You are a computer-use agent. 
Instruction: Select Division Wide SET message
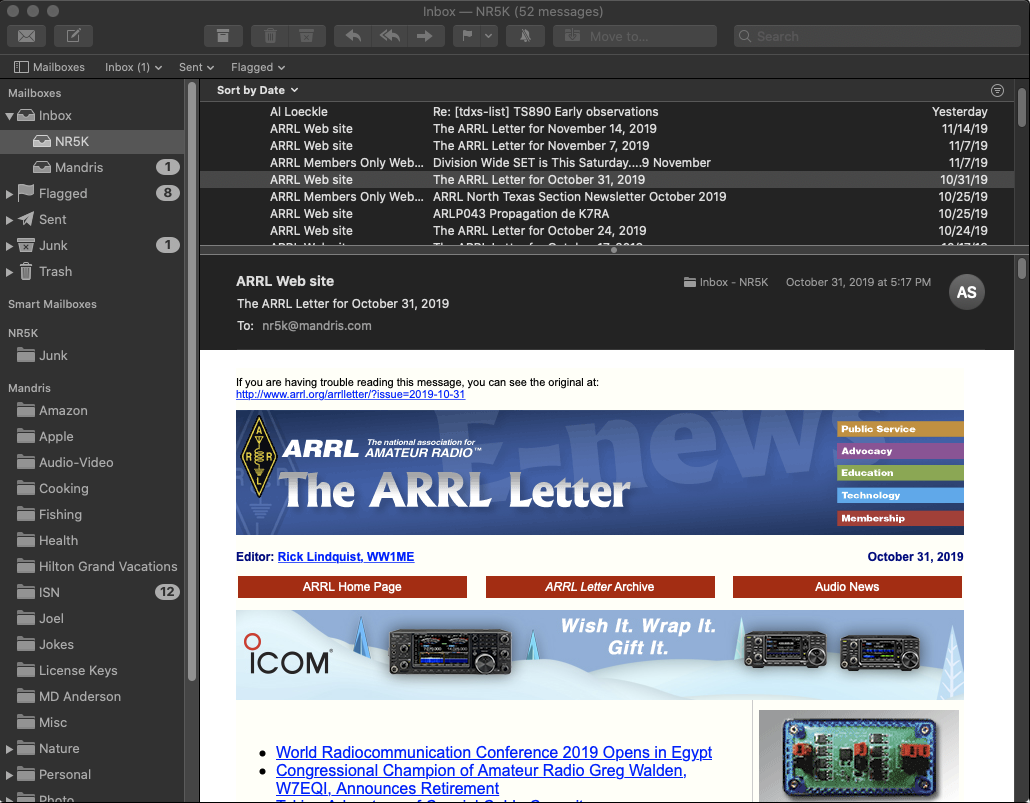point(607,163)
